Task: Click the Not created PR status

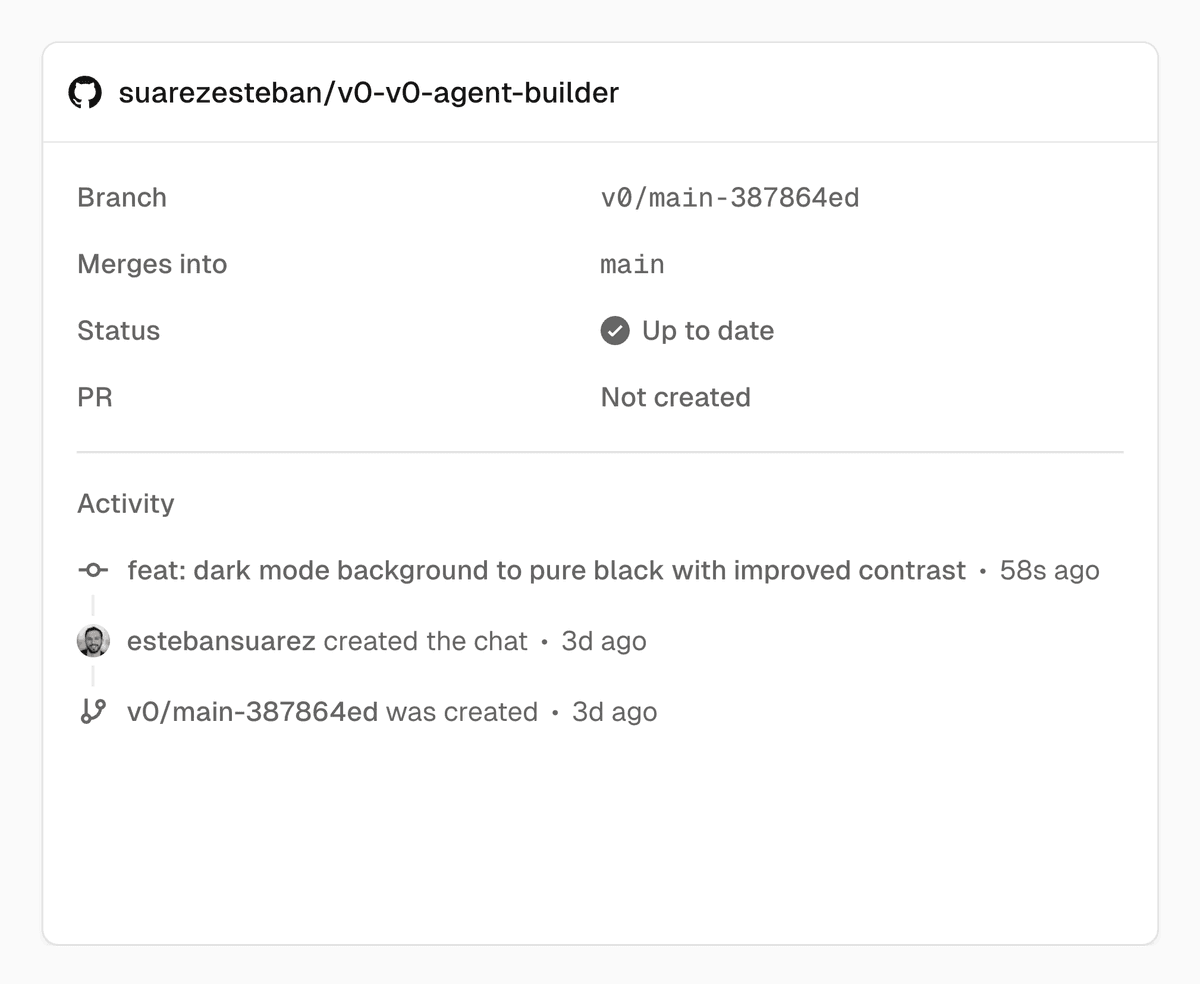Action: 675,397
